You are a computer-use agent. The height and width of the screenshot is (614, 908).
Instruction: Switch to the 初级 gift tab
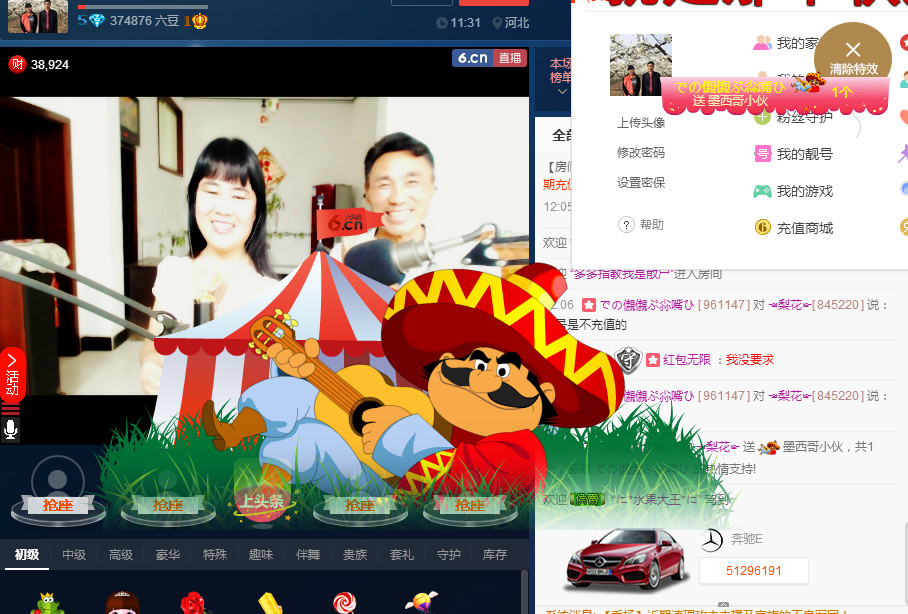point(27,554)
